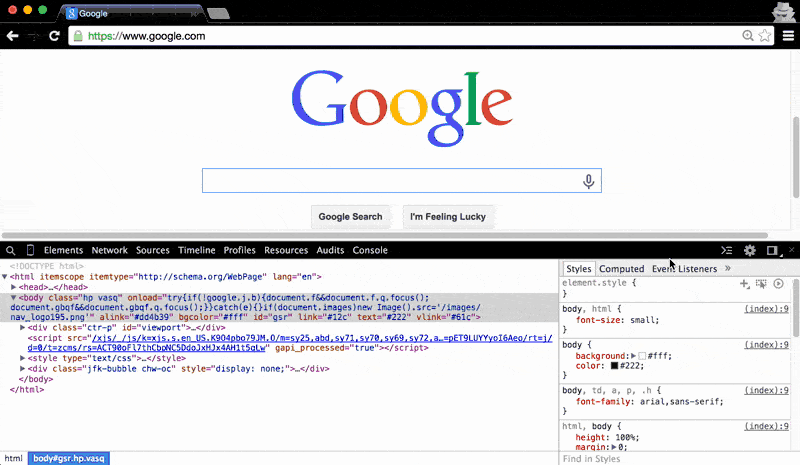Click the element.style rule

tap(599, 282)
